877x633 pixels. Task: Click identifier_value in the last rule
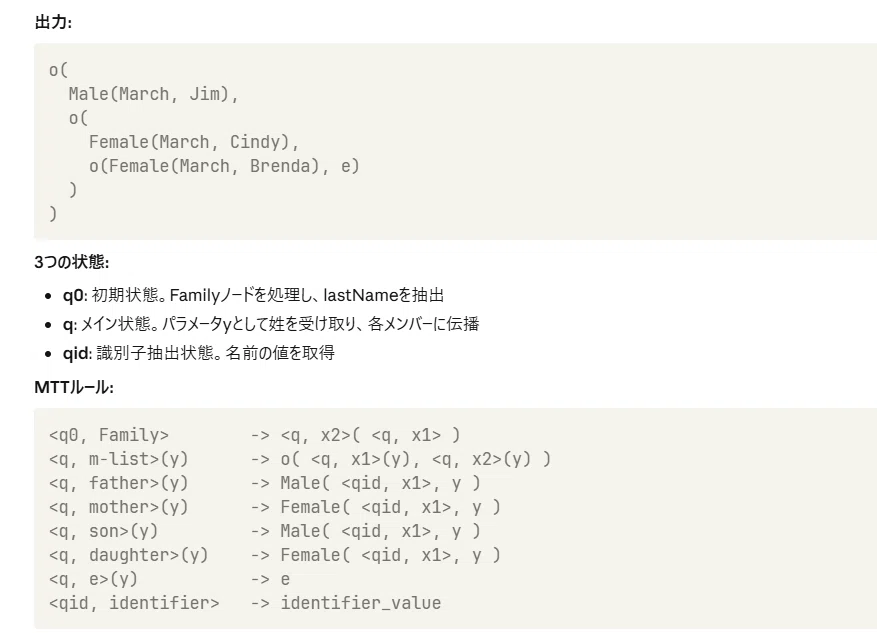(361, 603)
